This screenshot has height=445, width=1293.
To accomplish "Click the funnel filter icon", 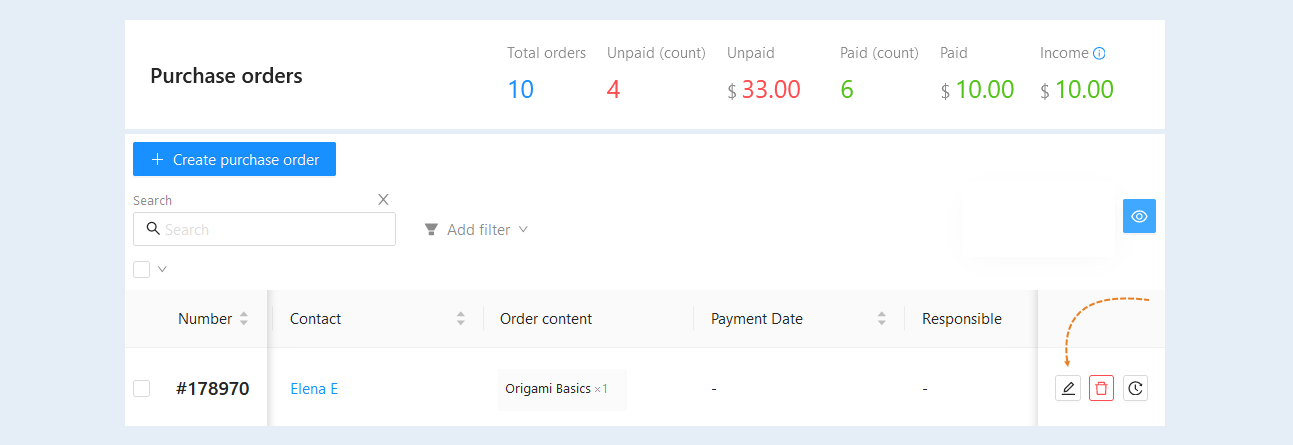I will (431, 230).
